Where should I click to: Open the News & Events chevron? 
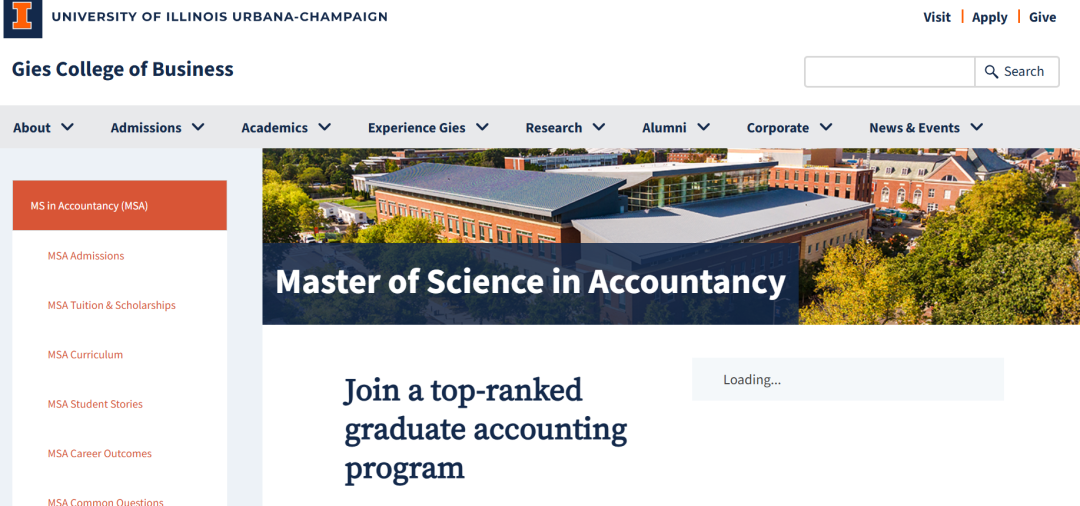click(977, 127)
